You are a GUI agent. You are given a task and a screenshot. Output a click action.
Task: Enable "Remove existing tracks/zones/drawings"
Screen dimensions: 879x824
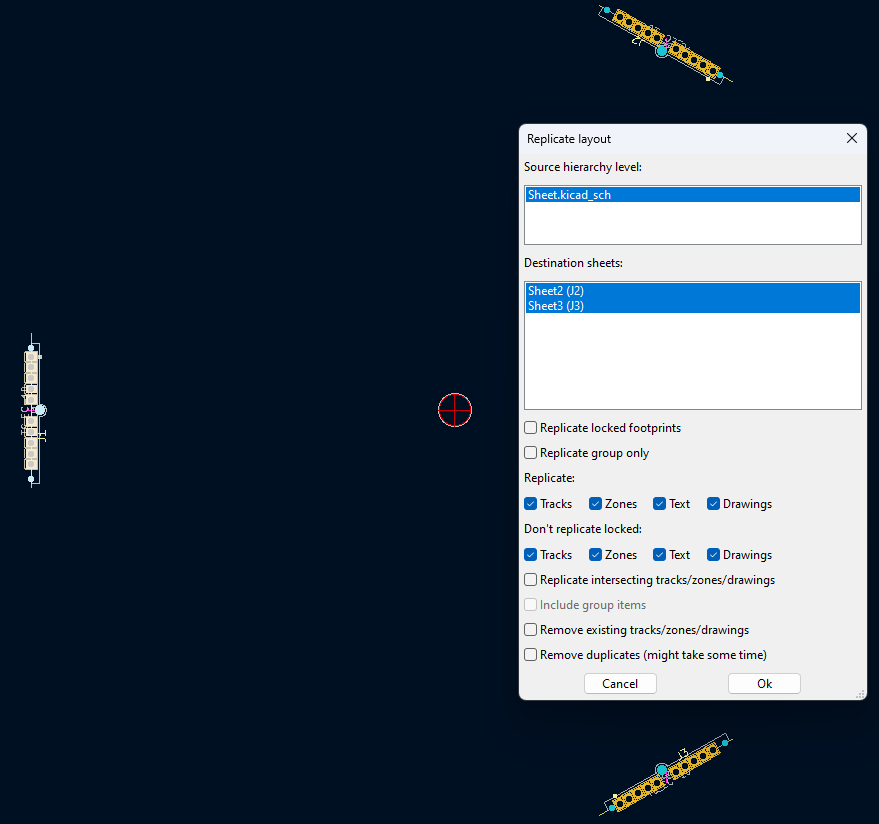pyautogui.click(x=530, y=629)
